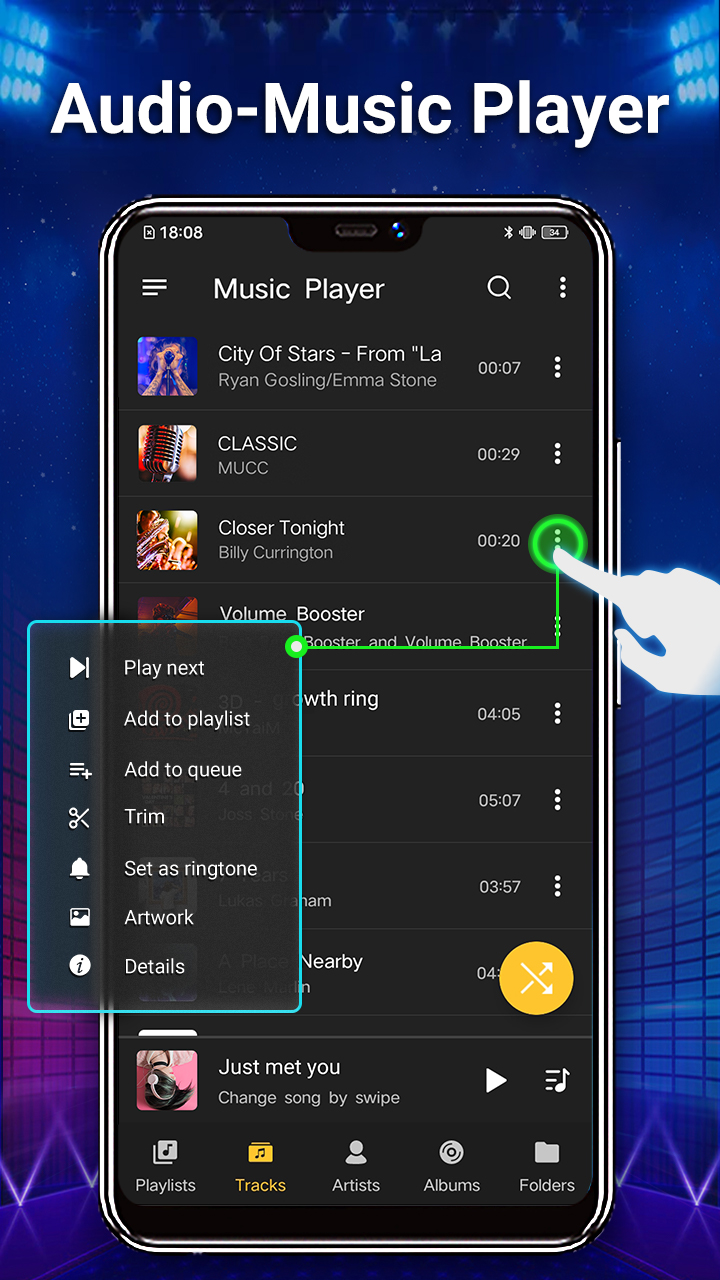Screen dimensions: 720x1280
Task: Switch to the Playlists tab
Action: coord(166,1167)
